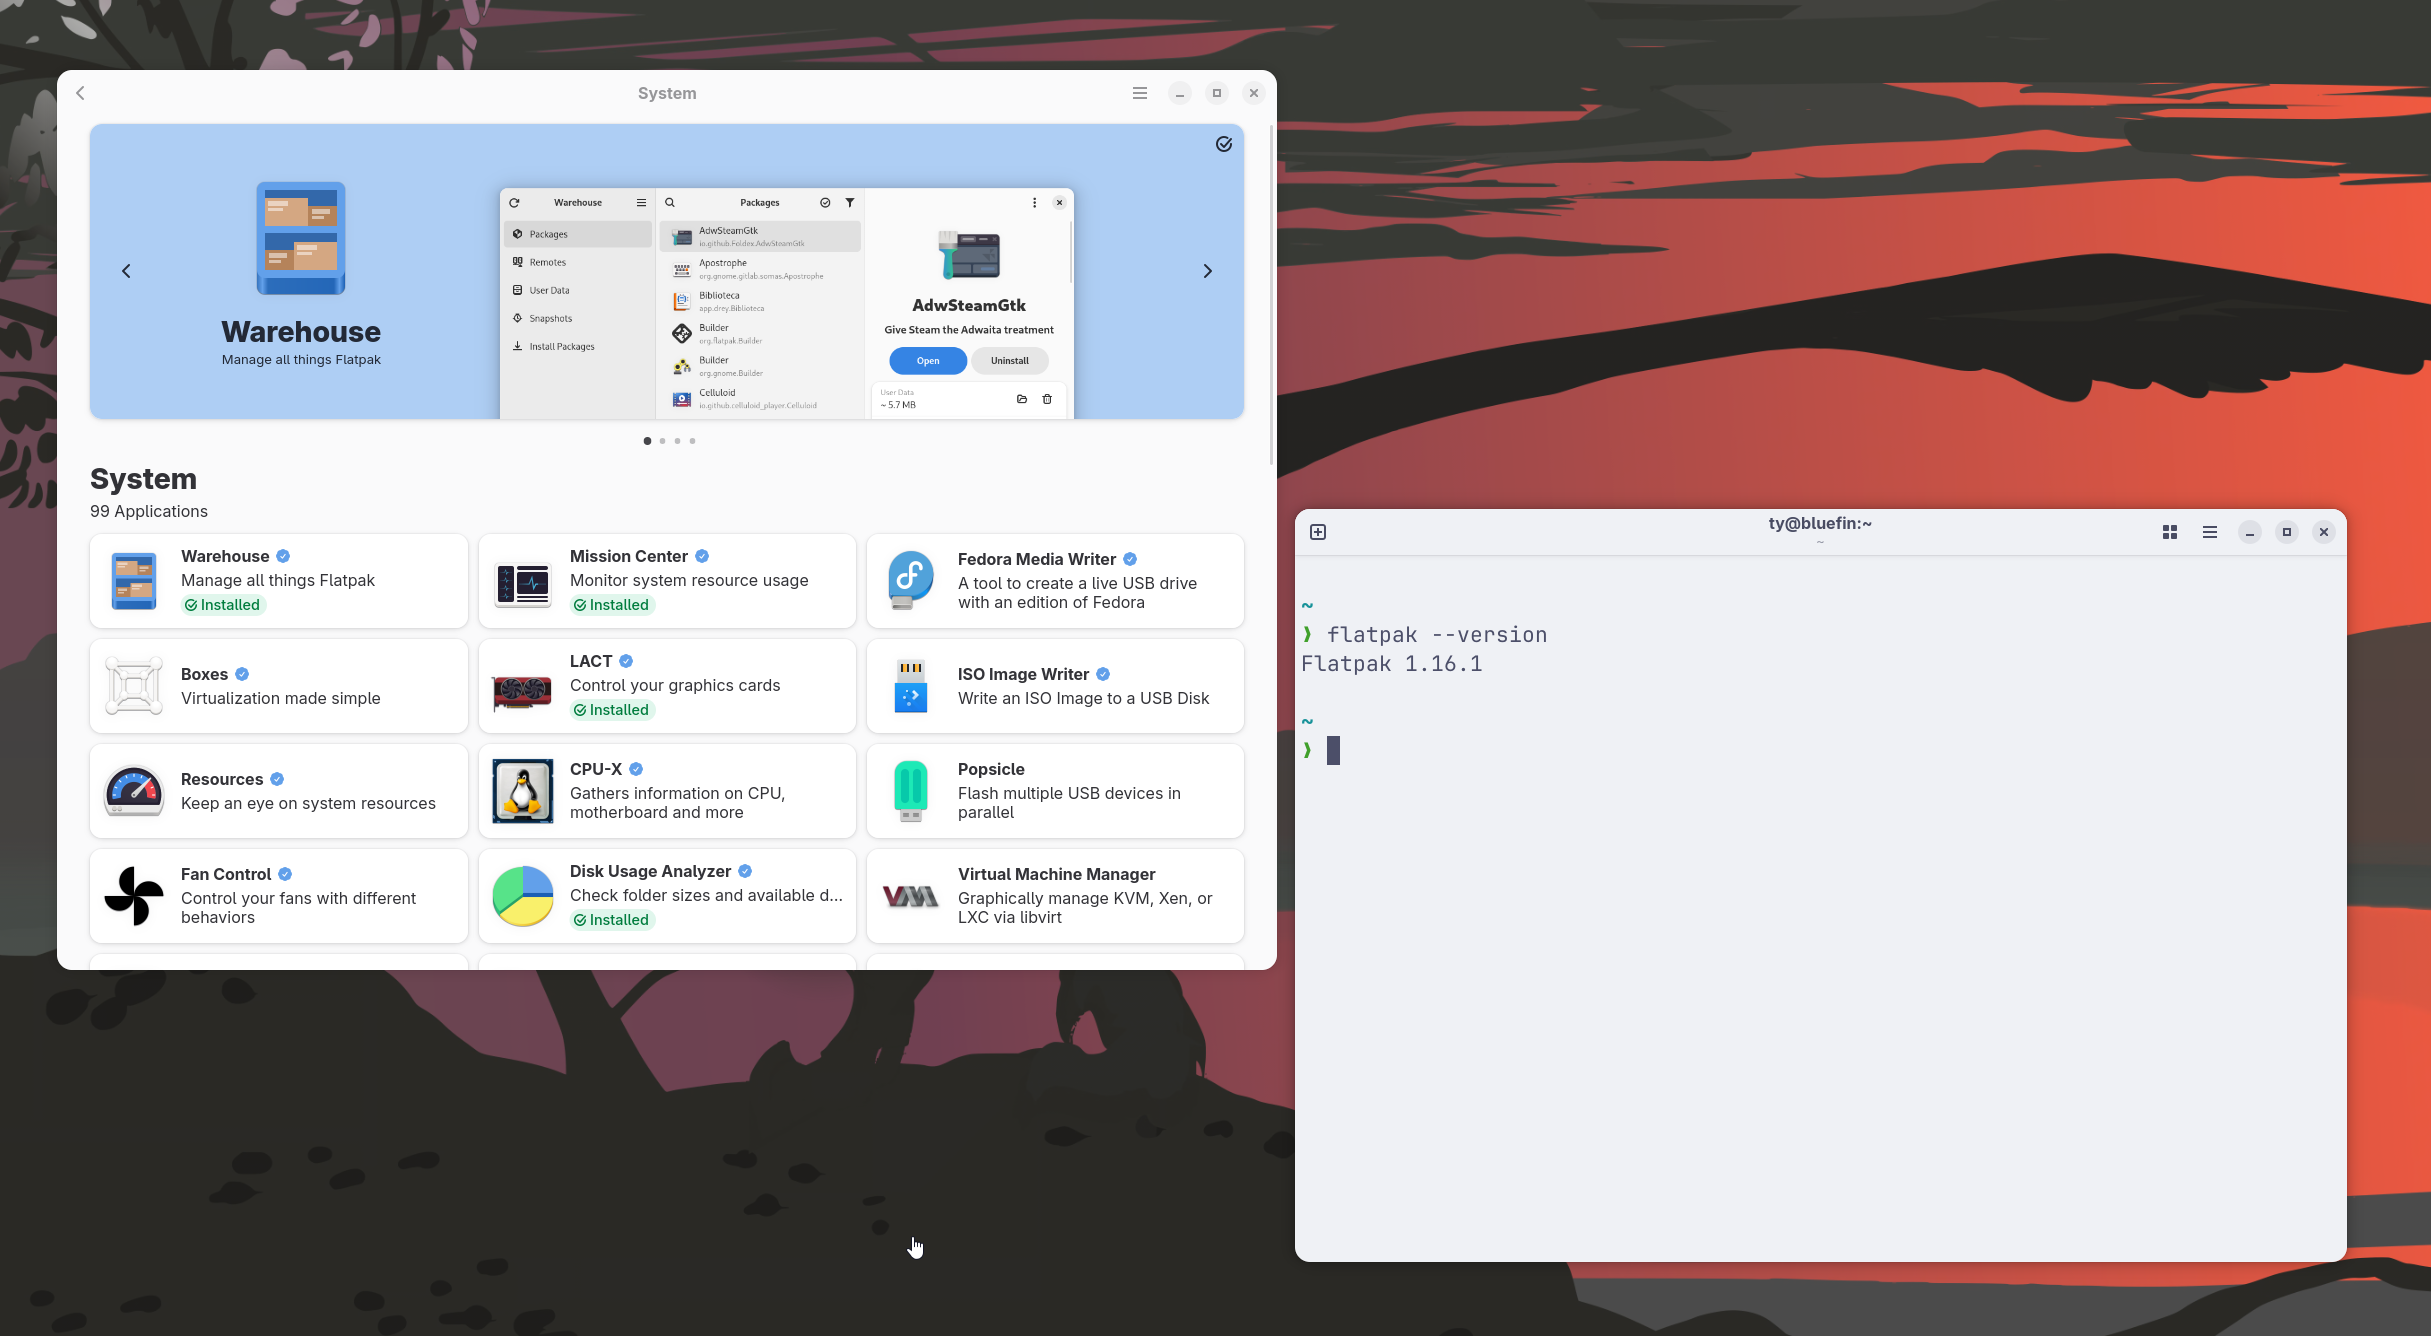The height and width of the screenshot is (1336, 2431).
Task: Open the Warehouse app card
Action: pos(279,581)
